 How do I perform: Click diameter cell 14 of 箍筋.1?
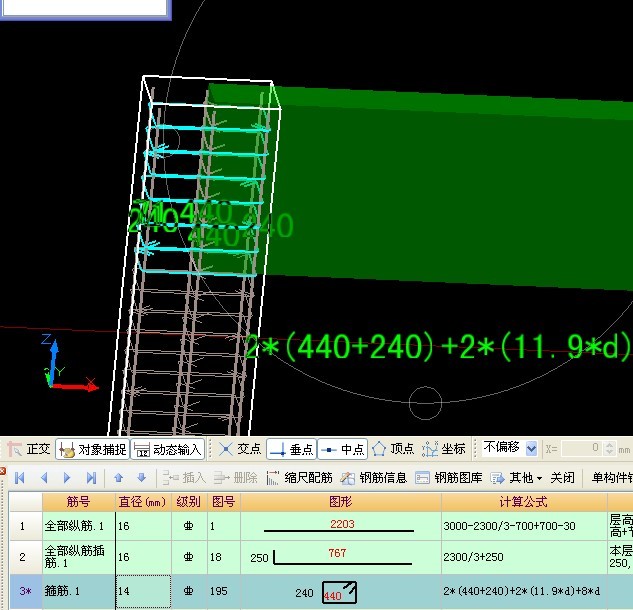[x=143, y=591]
